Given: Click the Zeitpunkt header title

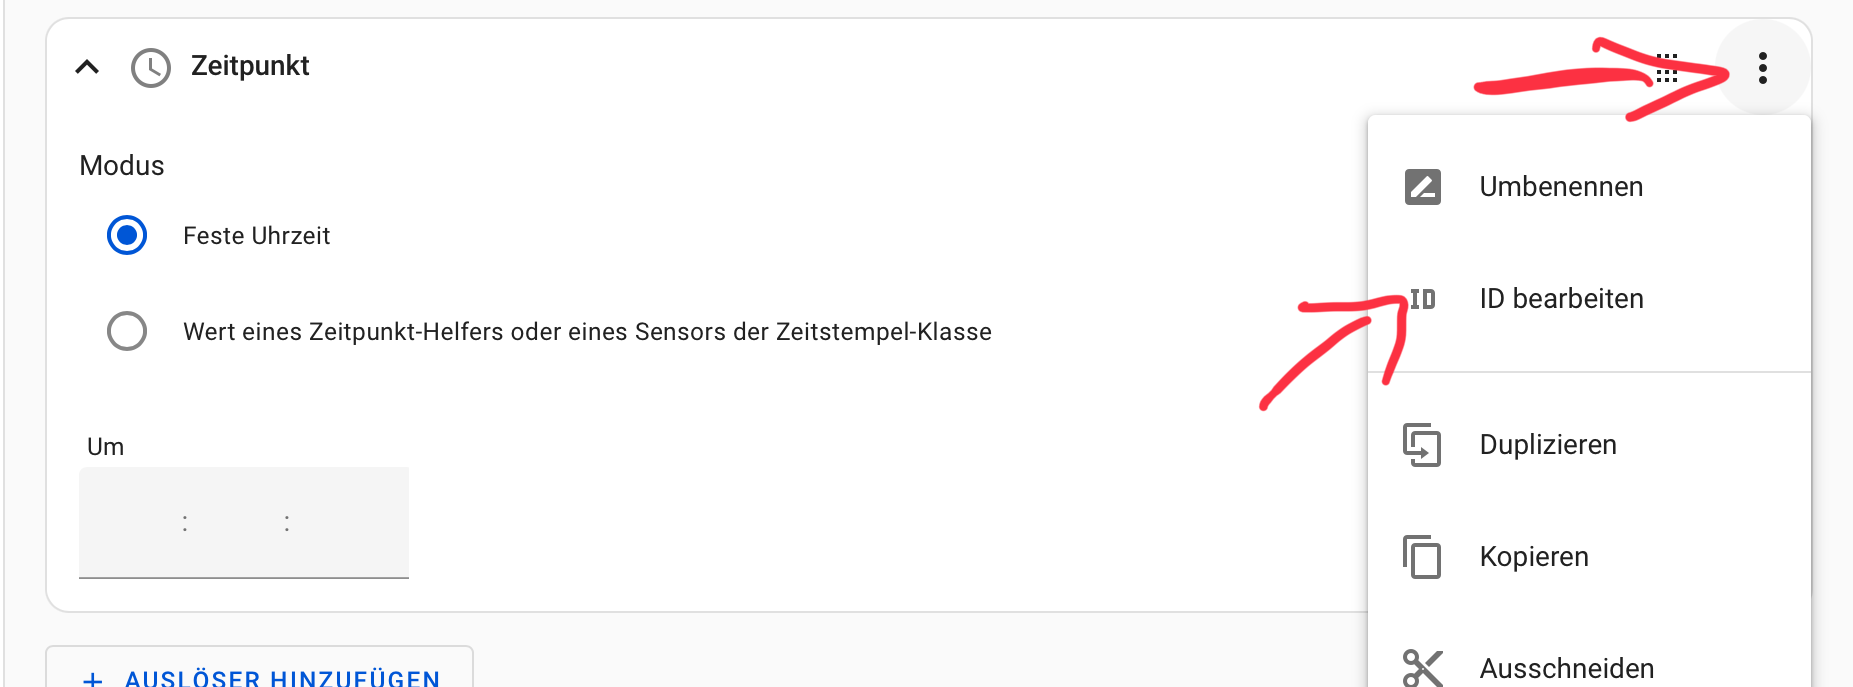Looking at the screenshot, I should tap(250, 66).
